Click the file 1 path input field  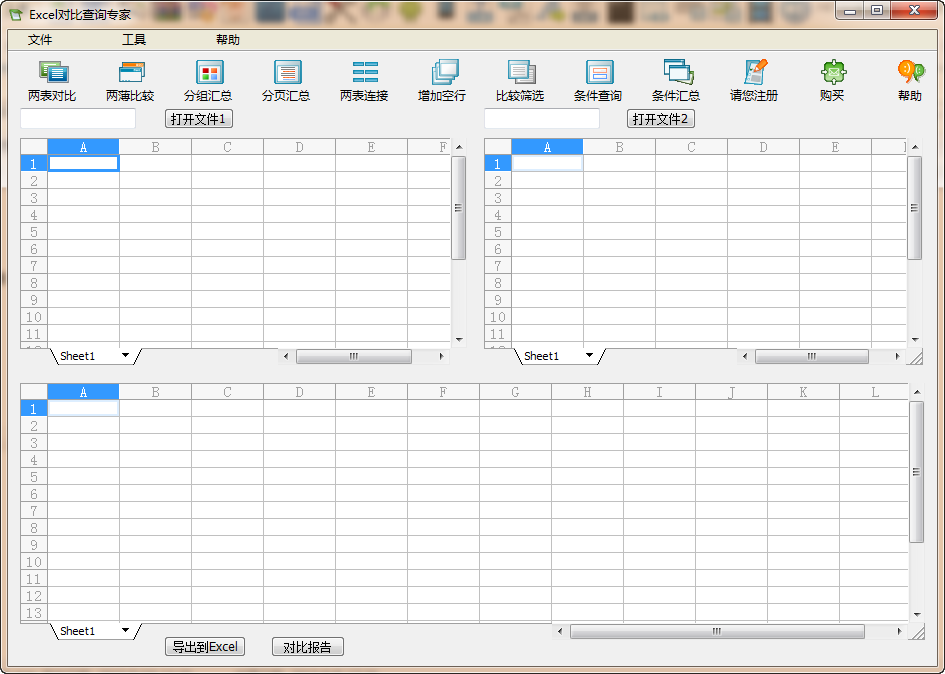[78, 119]
